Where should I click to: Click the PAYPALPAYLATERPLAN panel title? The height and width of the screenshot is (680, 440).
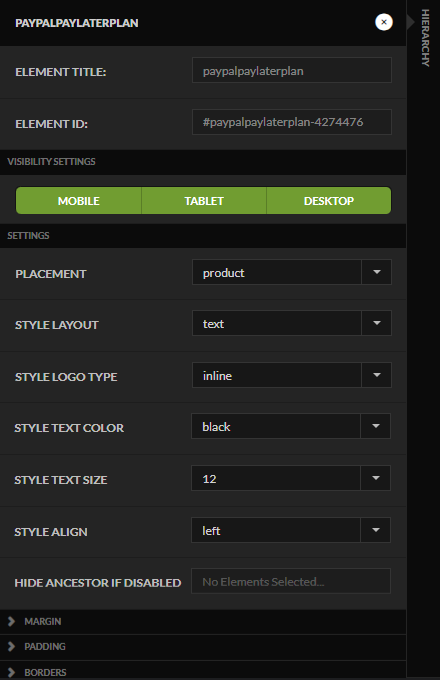pyautogui.click(x=77, y=23)
